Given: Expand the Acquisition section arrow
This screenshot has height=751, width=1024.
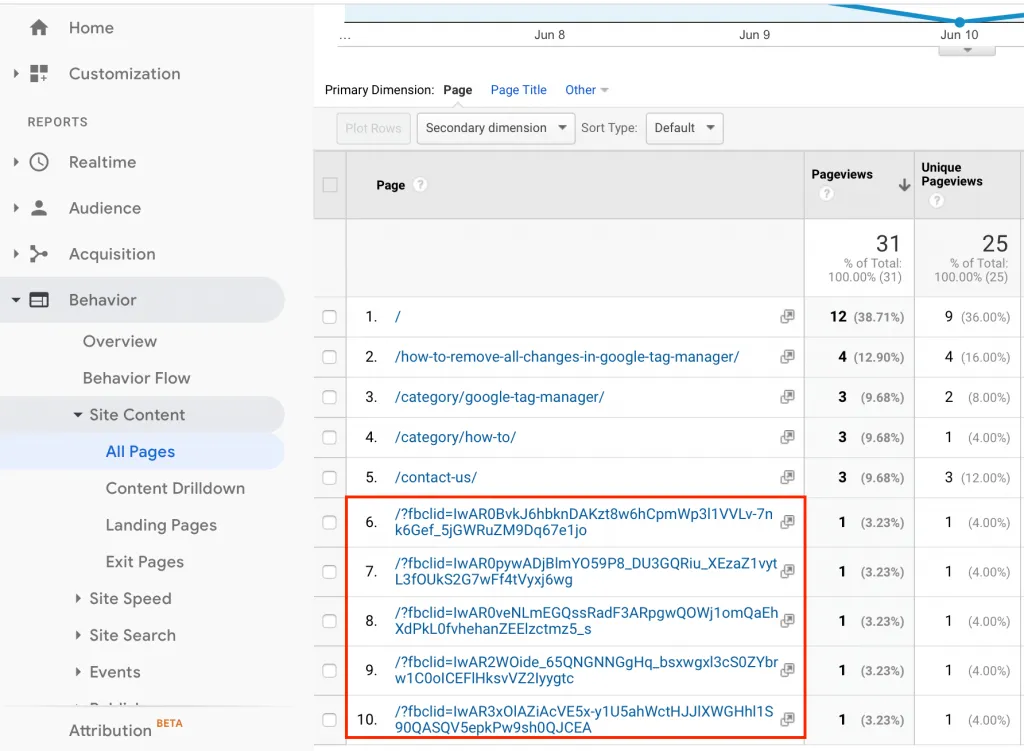Looking at the screenshot, I should [16, 254].
